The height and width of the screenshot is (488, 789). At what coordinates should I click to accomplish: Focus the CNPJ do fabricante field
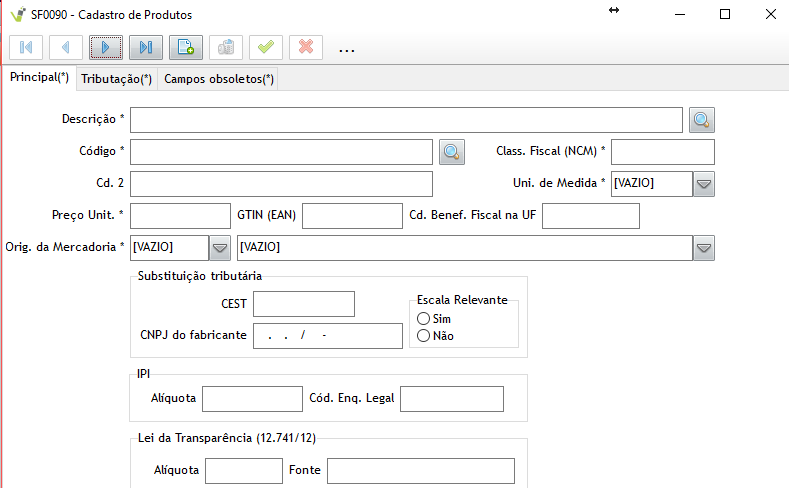pos(328,336)
